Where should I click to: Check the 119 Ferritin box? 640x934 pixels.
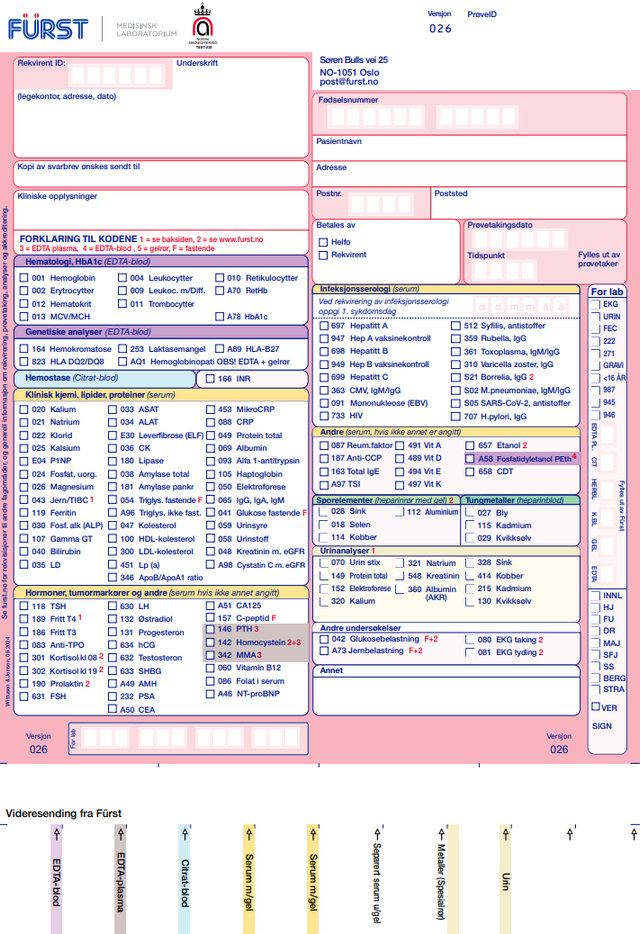pos(24,513)
